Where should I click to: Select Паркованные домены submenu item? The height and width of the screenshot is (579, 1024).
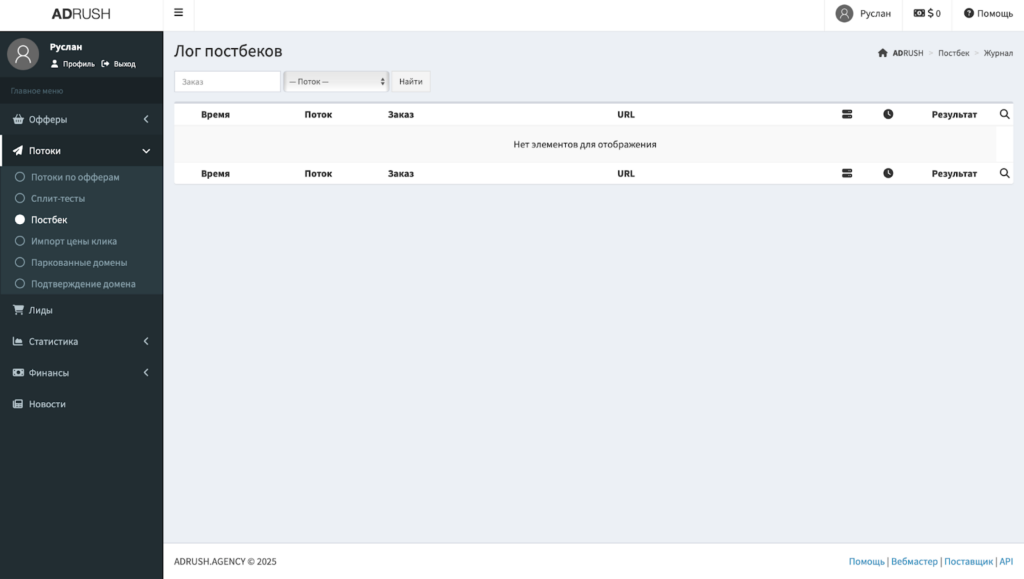point(79,262)
